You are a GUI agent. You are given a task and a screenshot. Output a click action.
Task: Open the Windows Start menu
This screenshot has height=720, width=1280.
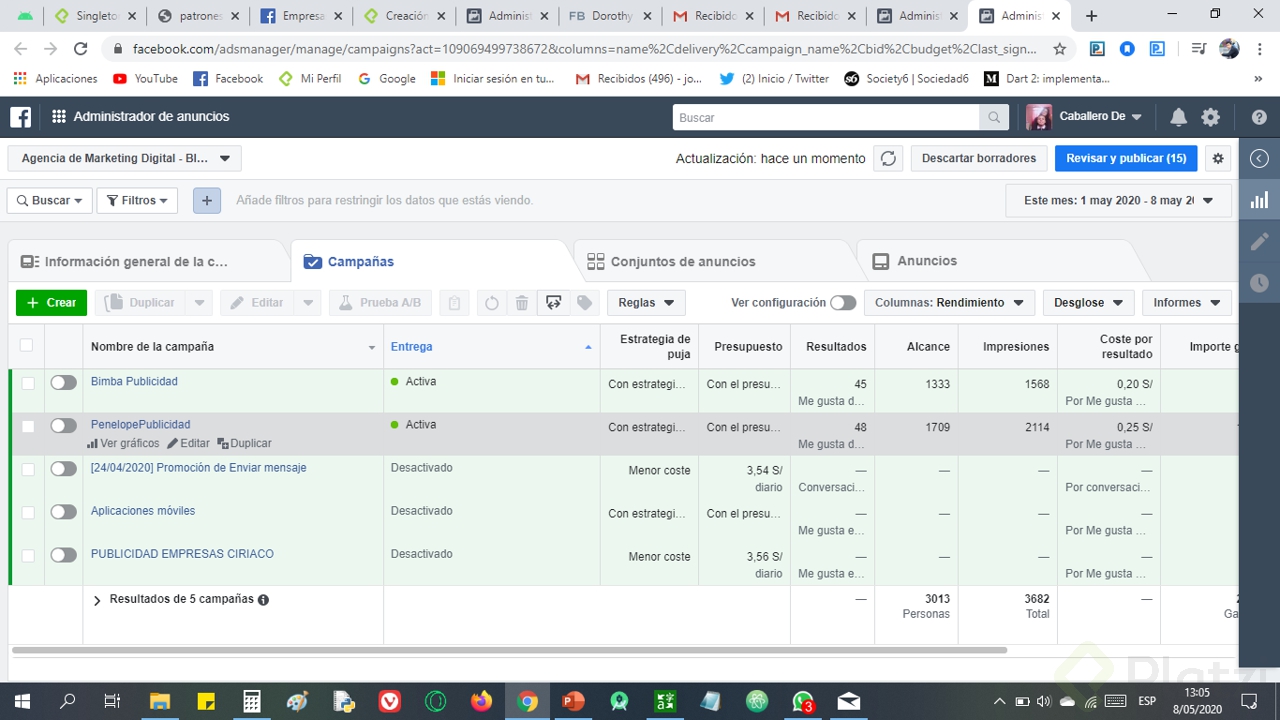(x=20, y=701)
